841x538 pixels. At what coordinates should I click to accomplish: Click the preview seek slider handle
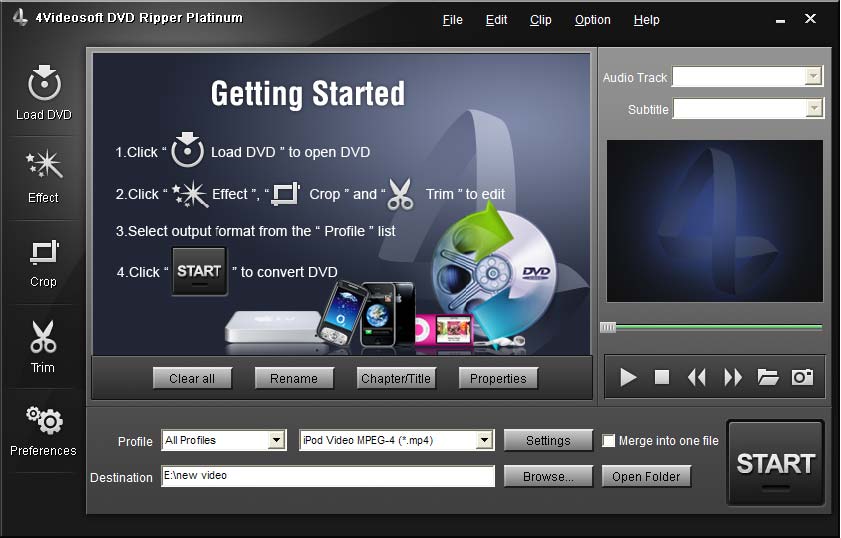coord(608,327)
